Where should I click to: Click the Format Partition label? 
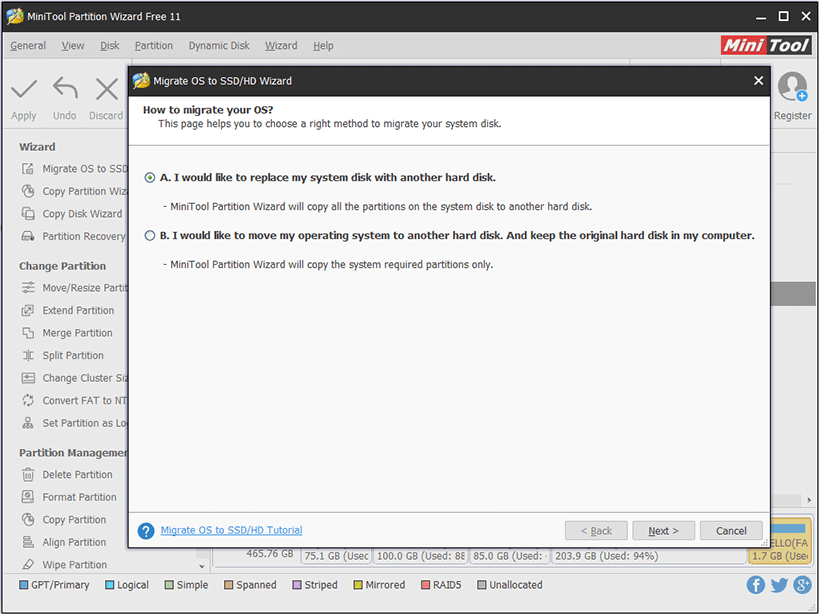(79, 497)
